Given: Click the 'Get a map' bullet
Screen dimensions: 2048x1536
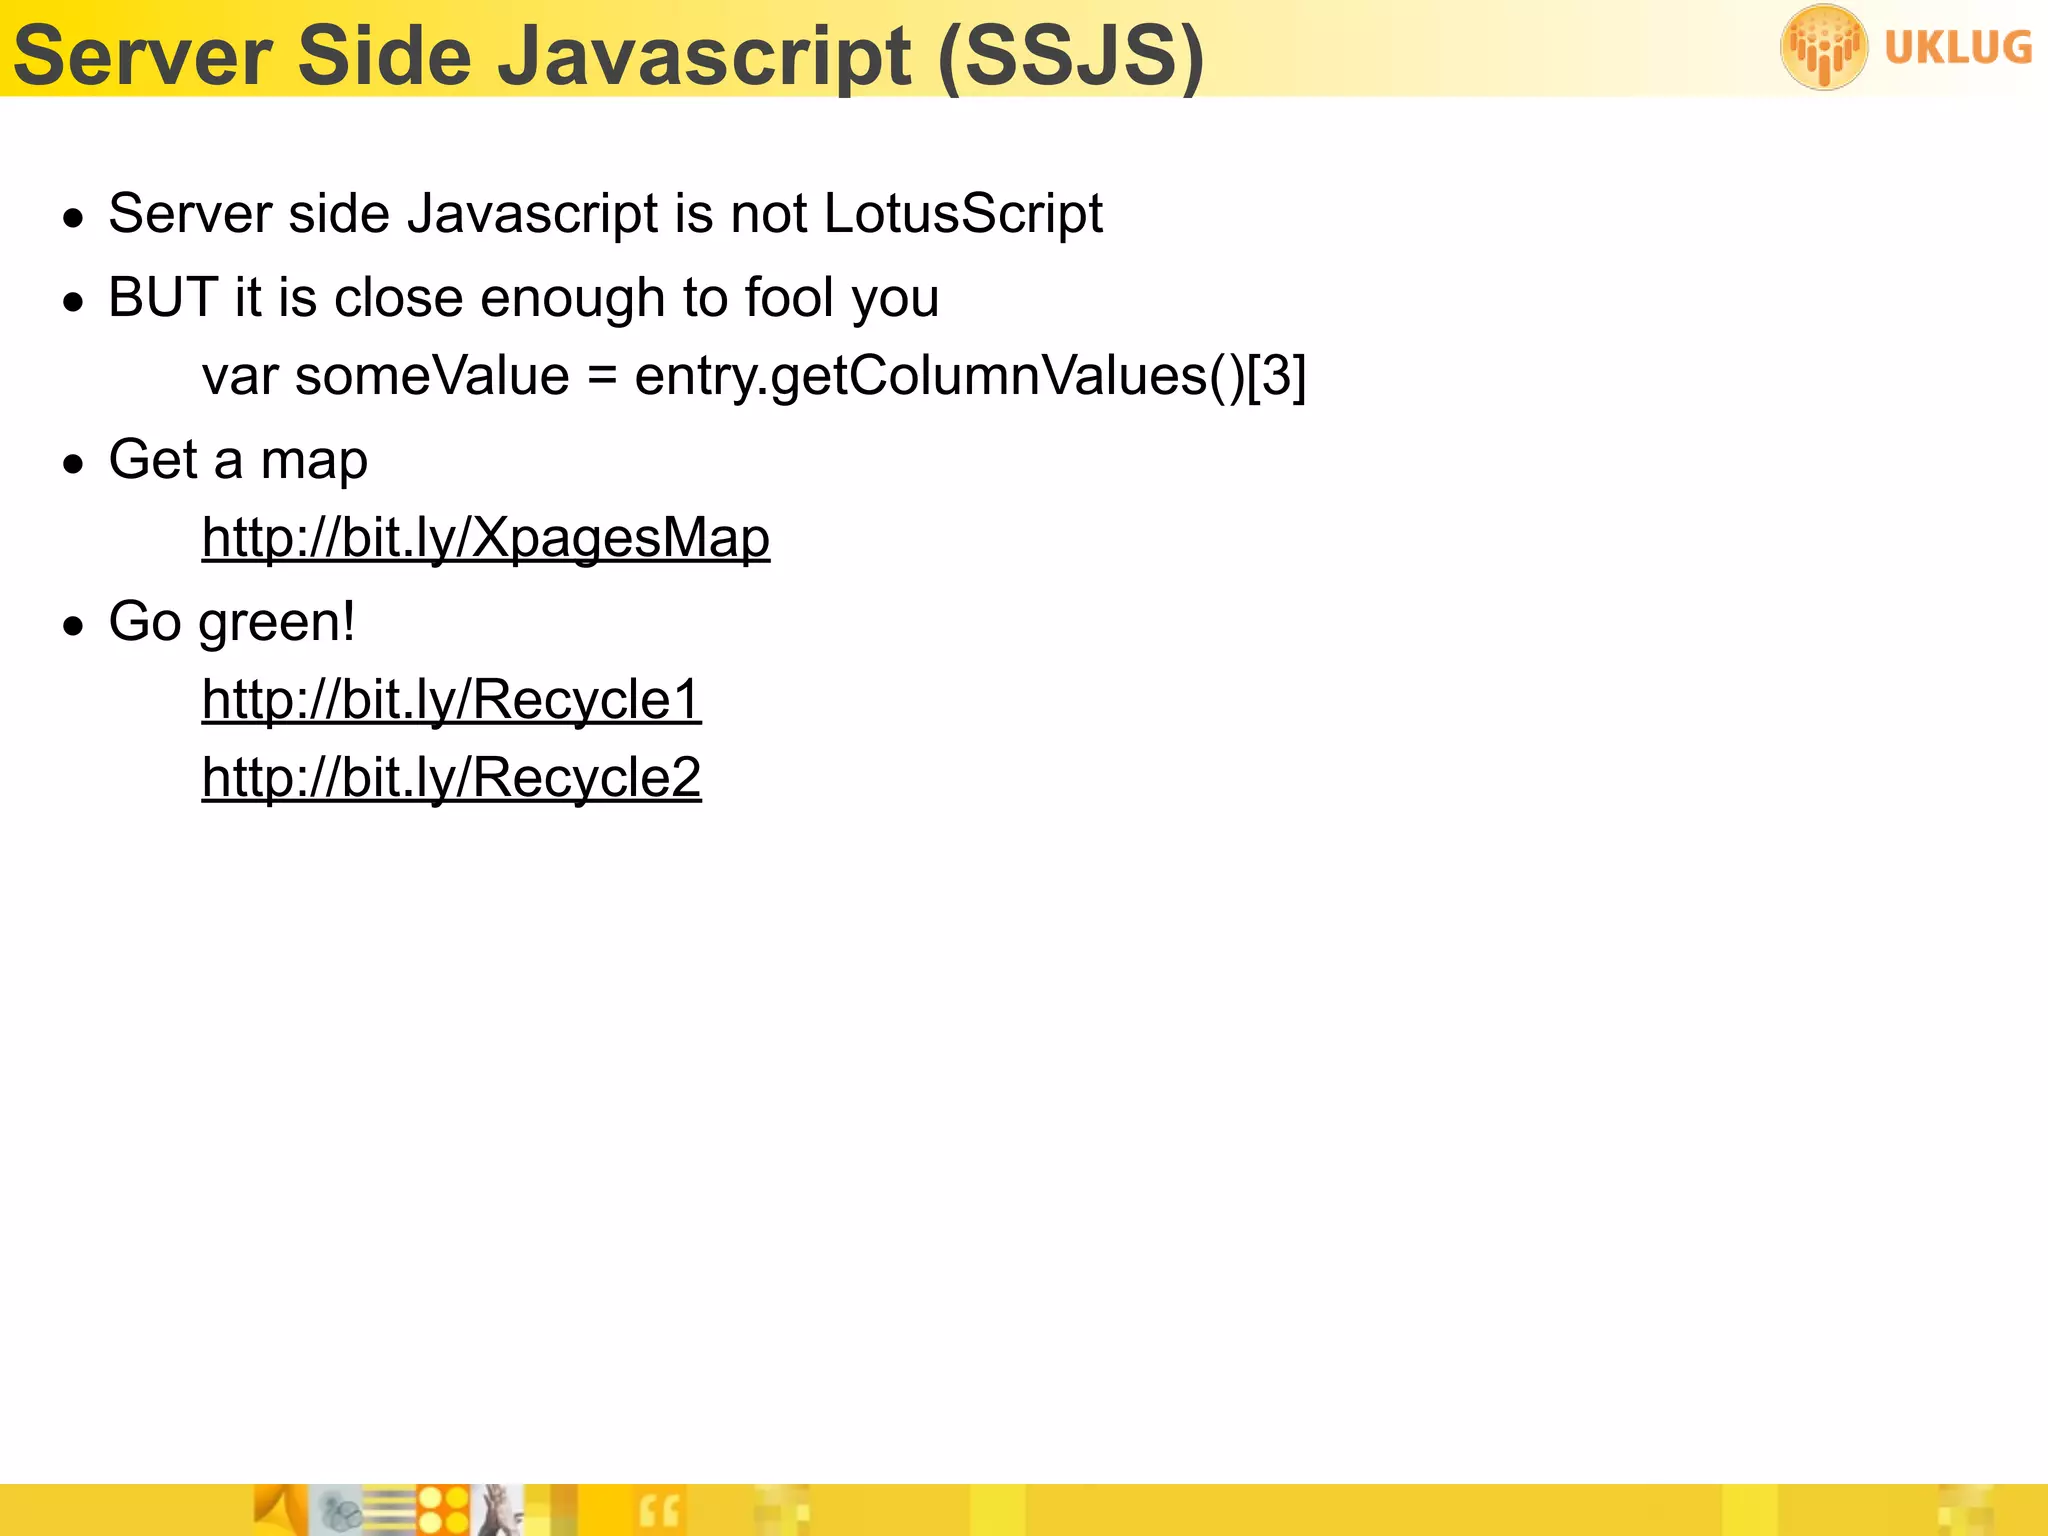Looking at the screenshot, I should [238, 460].
